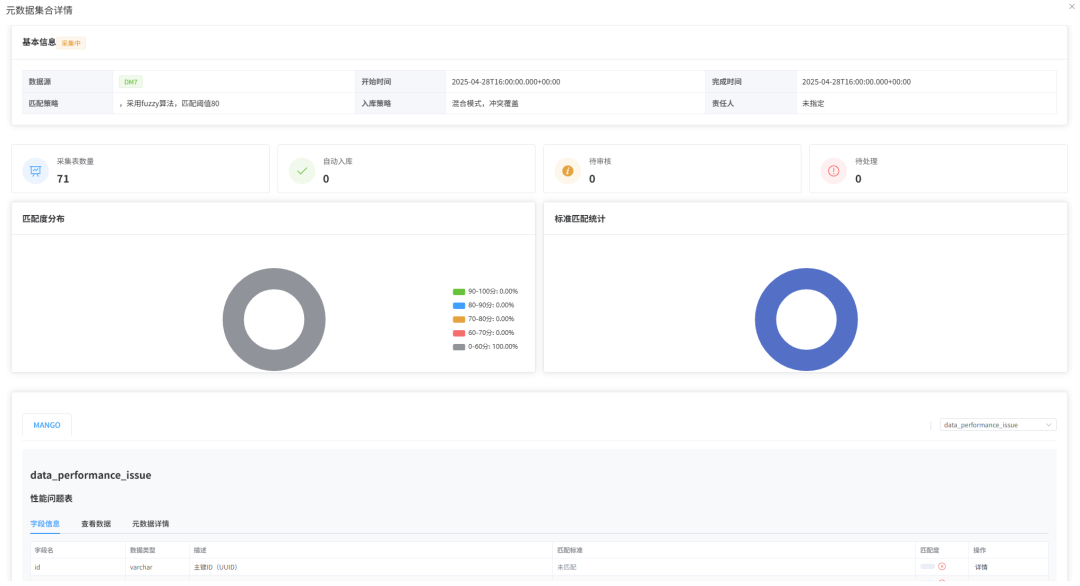Click the id field name cell
Image resolution: width=1080 pixels, height=586 pixels.
coord(37,567)
